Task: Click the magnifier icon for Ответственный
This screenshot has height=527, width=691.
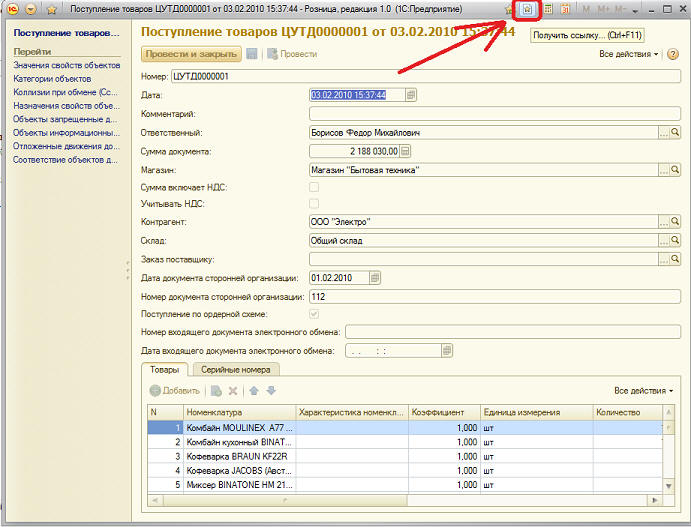Action: tap(675, 133)
